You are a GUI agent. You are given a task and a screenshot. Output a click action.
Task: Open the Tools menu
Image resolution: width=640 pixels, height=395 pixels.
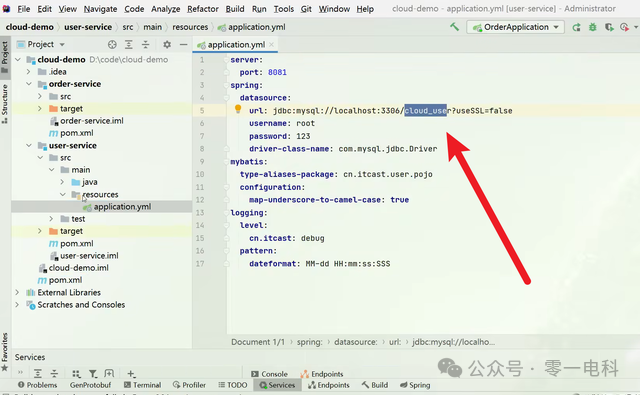284,9
